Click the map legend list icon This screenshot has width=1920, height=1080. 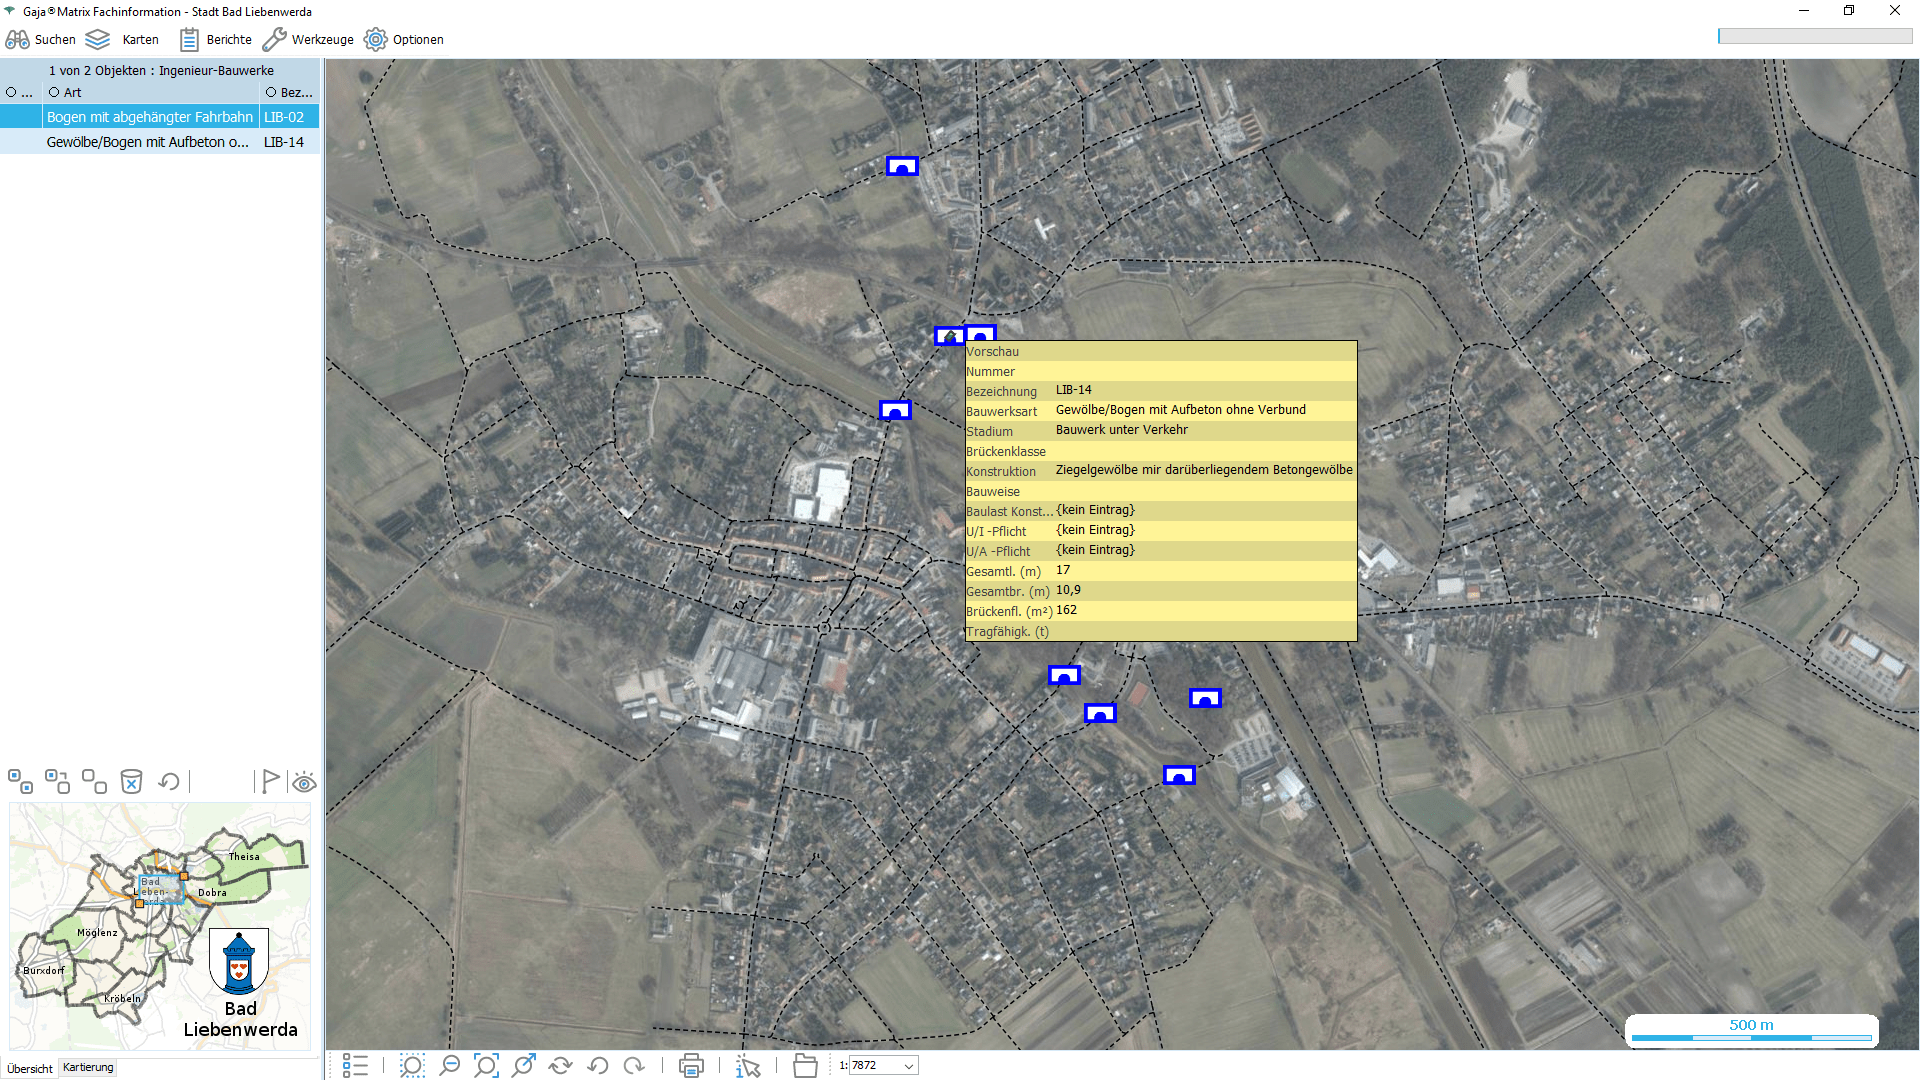click(355, 1066)
